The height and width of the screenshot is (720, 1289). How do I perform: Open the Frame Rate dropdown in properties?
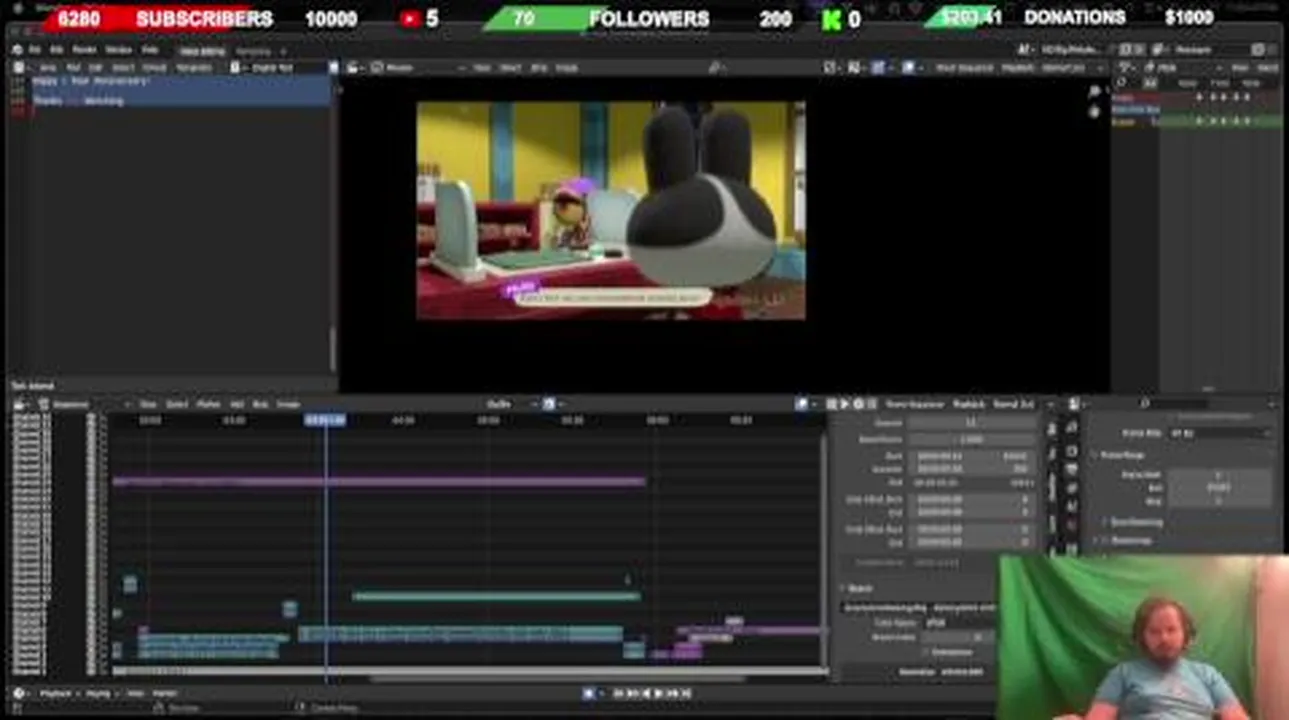(1219, 433)
